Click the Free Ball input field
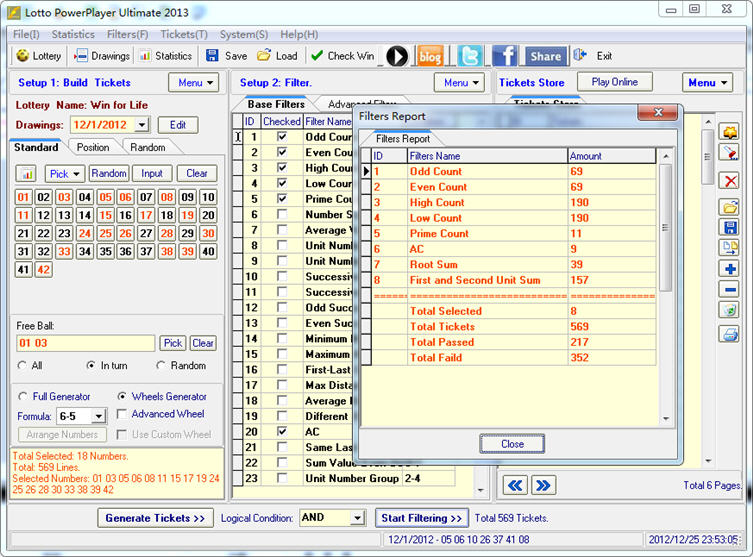 coord(85,343)
